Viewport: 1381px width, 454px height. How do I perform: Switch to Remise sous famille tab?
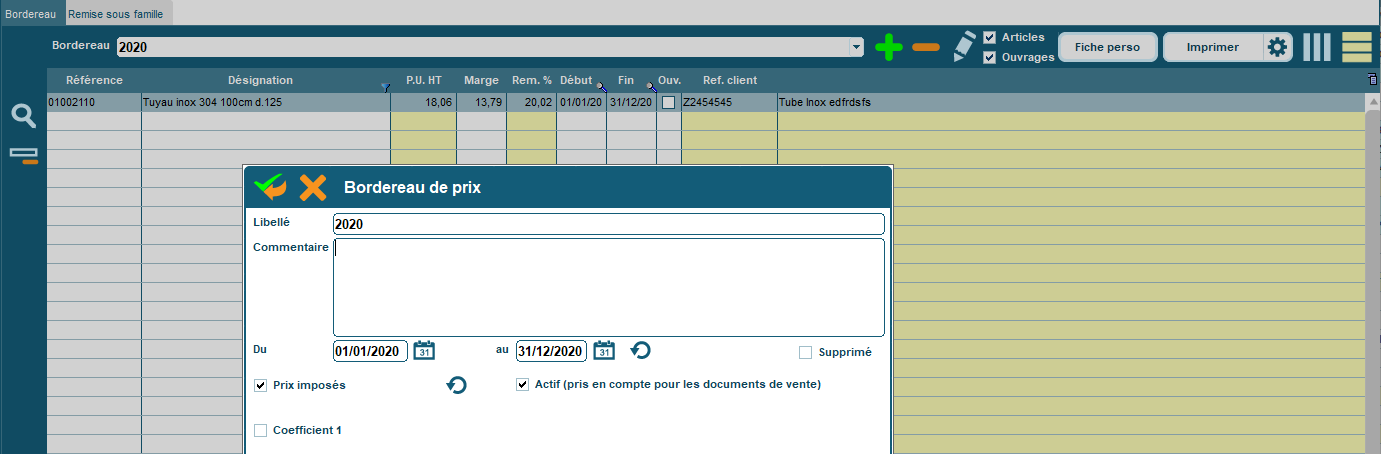117,13
